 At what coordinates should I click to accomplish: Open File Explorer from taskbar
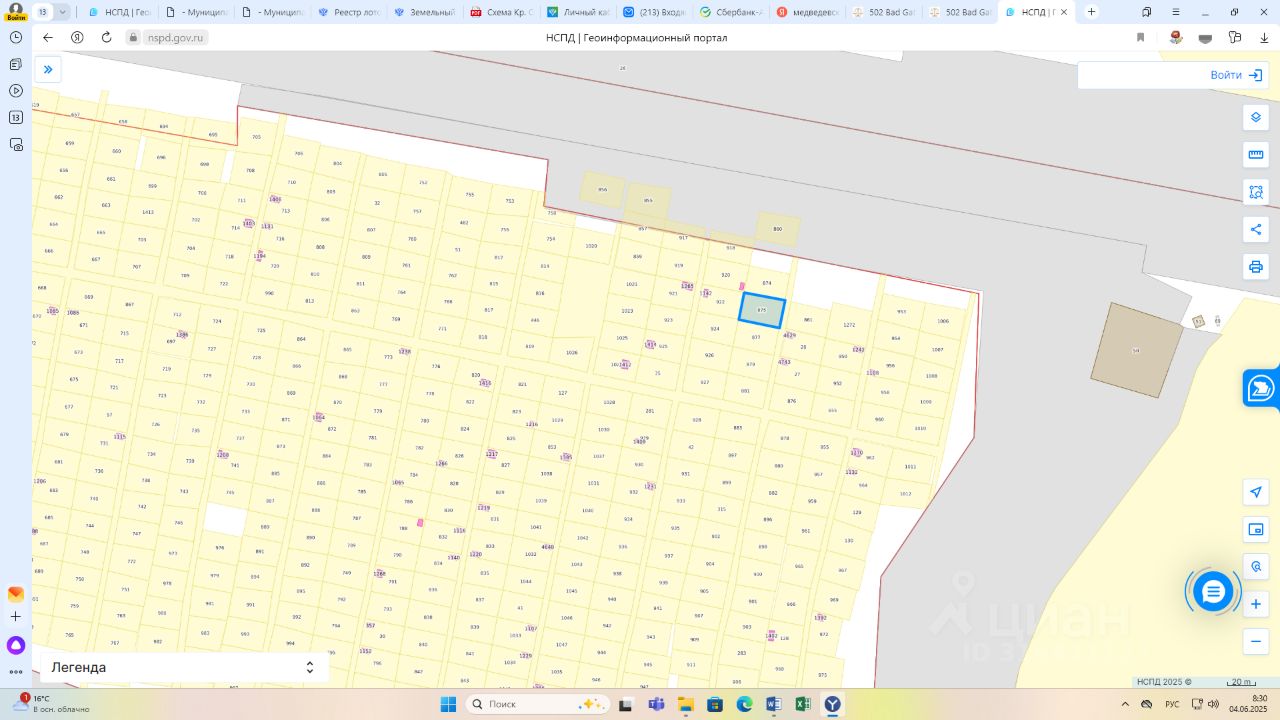[685, 704]
